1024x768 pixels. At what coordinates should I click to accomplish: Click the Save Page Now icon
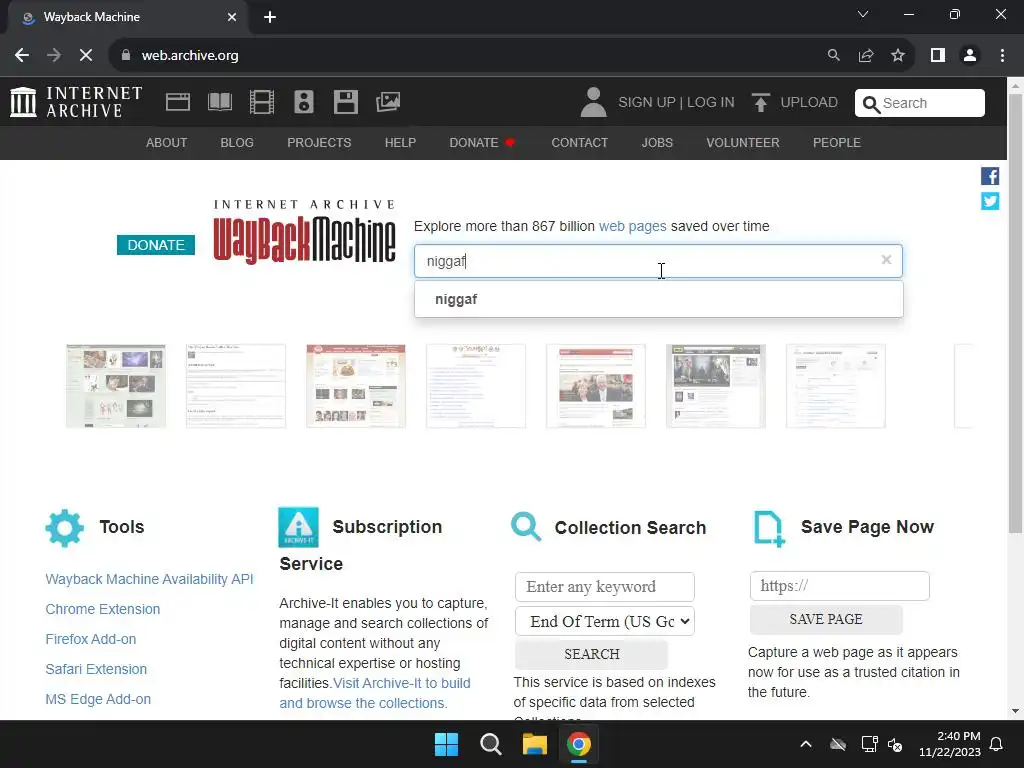pyautogui.click(x=769, y=528)
